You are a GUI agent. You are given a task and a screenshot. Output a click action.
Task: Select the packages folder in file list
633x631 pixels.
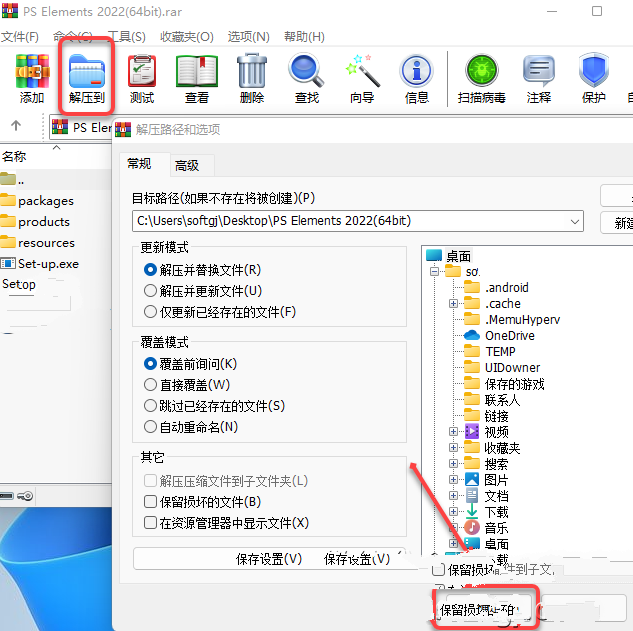pos(37,201)
